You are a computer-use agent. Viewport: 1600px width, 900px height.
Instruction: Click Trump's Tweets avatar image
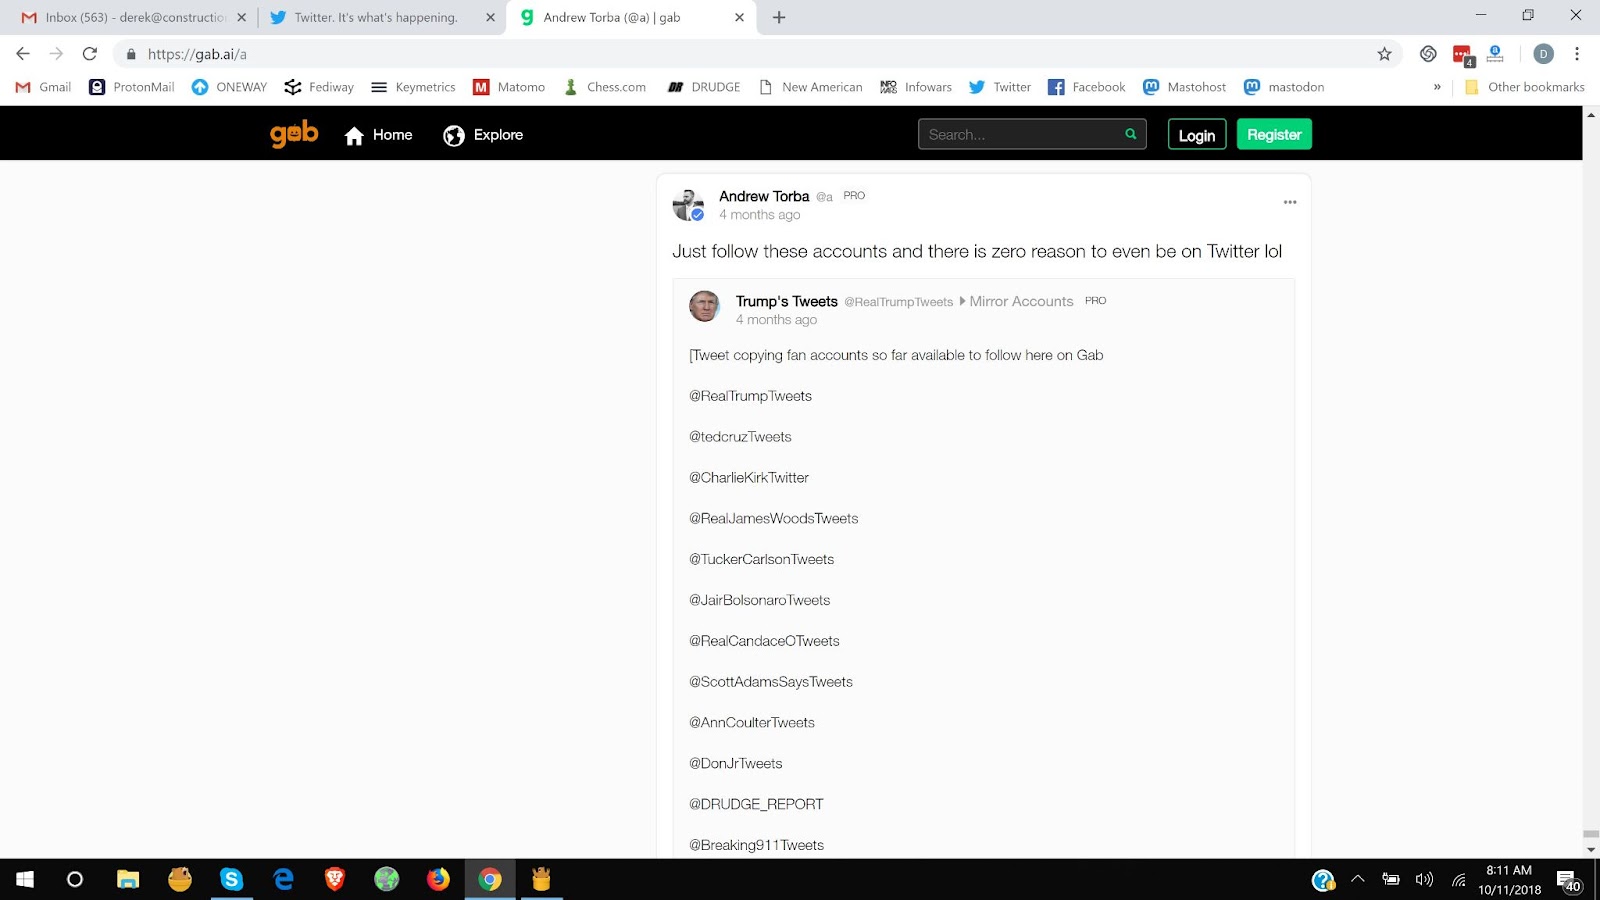coord(704,306)
